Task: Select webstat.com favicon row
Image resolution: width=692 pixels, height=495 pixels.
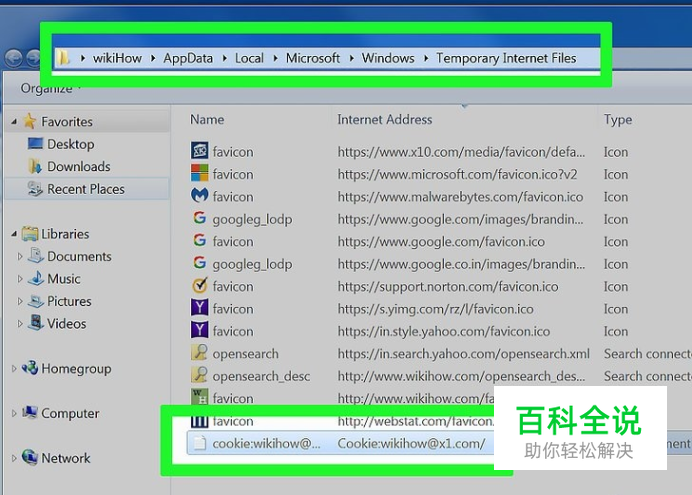Action: point(341,421)
